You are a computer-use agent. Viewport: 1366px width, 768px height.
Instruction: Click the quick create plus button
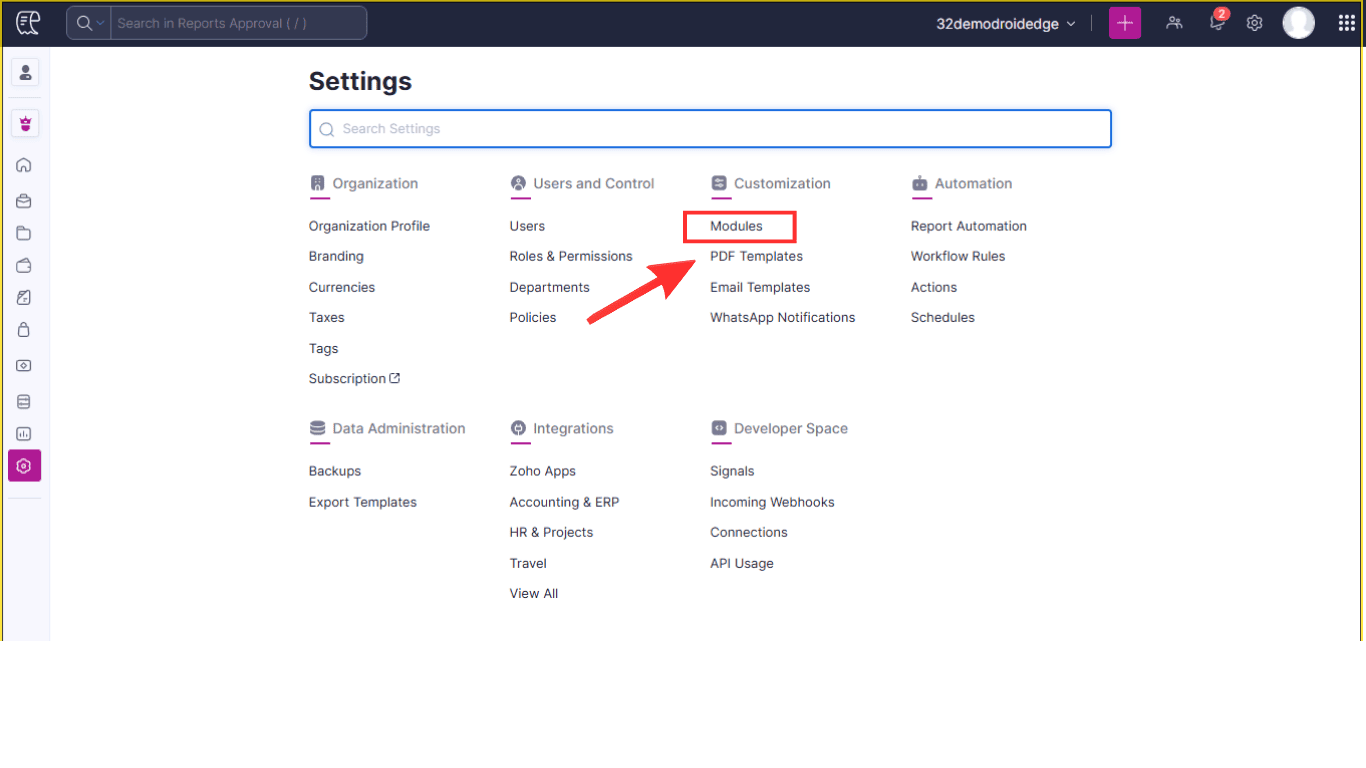1125,23
